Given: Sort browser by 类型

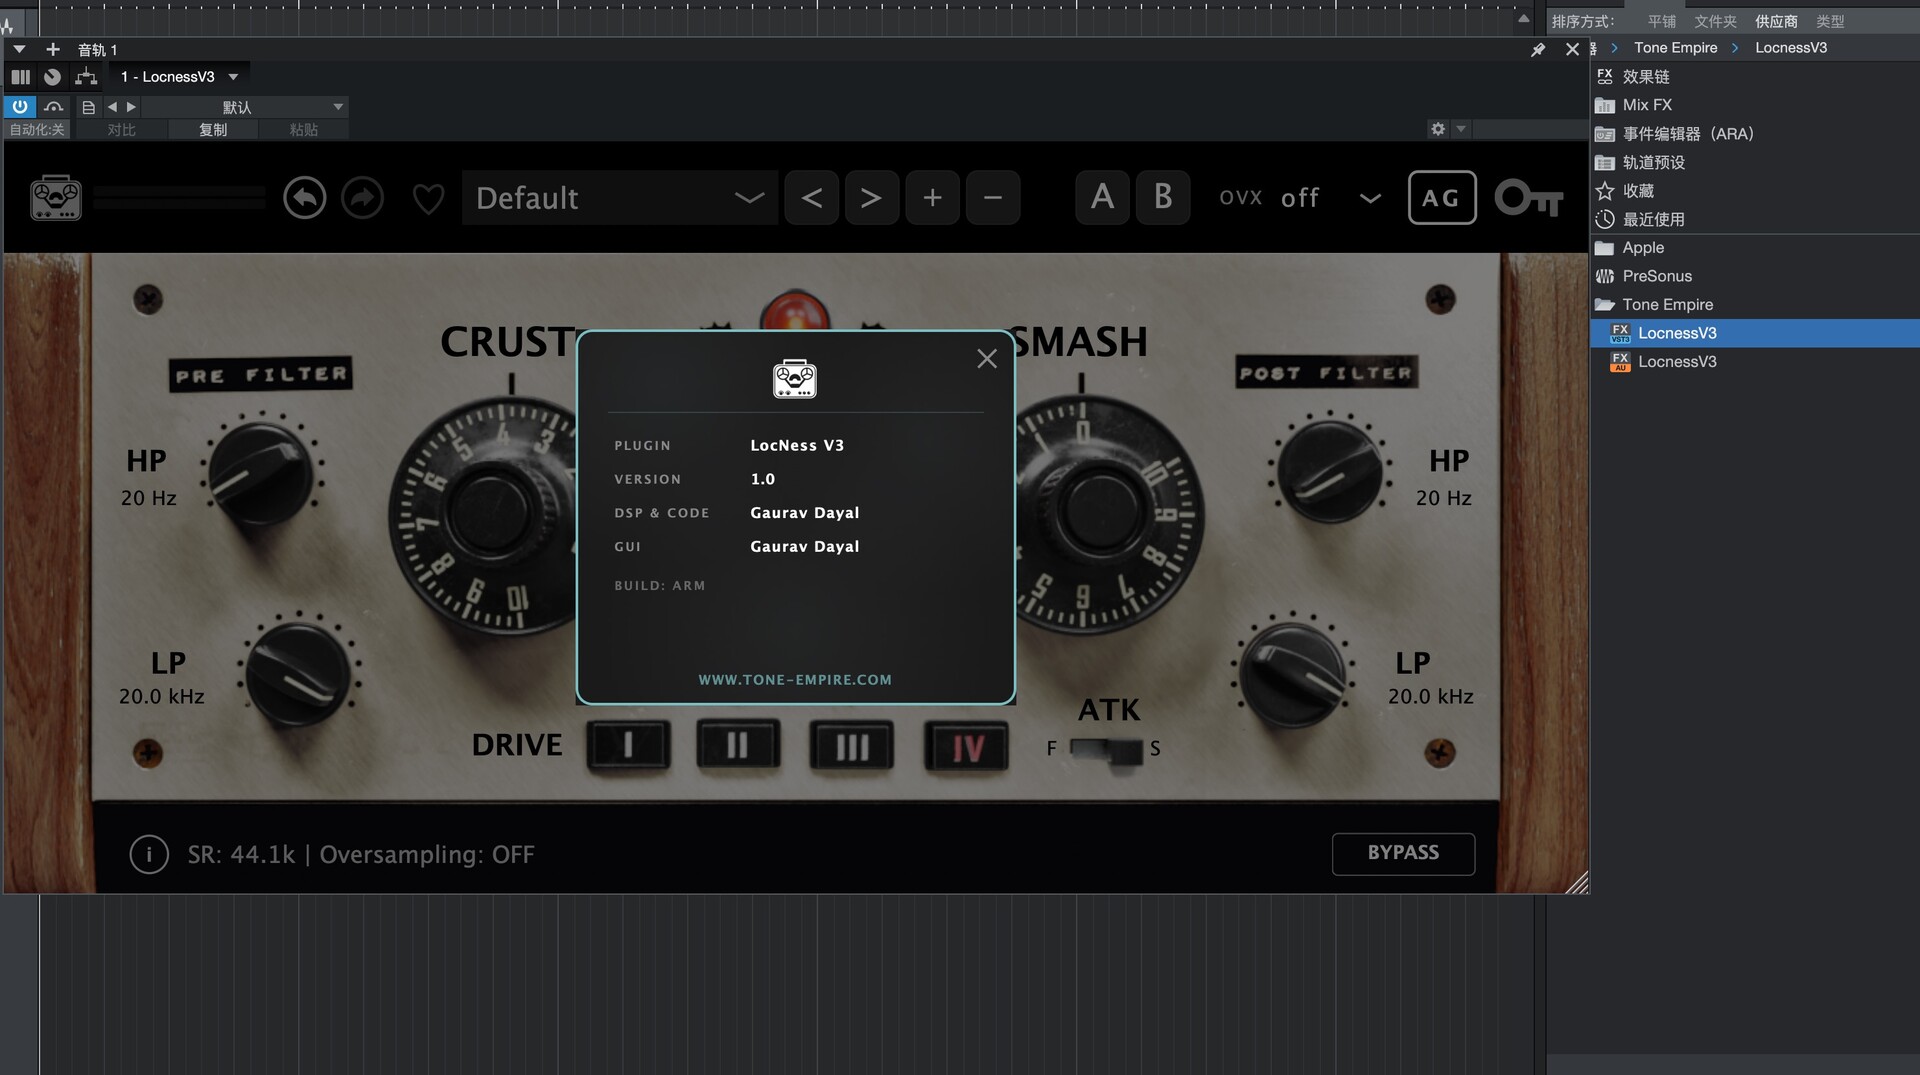Looking at the screenshot, I should [1830, 21].
